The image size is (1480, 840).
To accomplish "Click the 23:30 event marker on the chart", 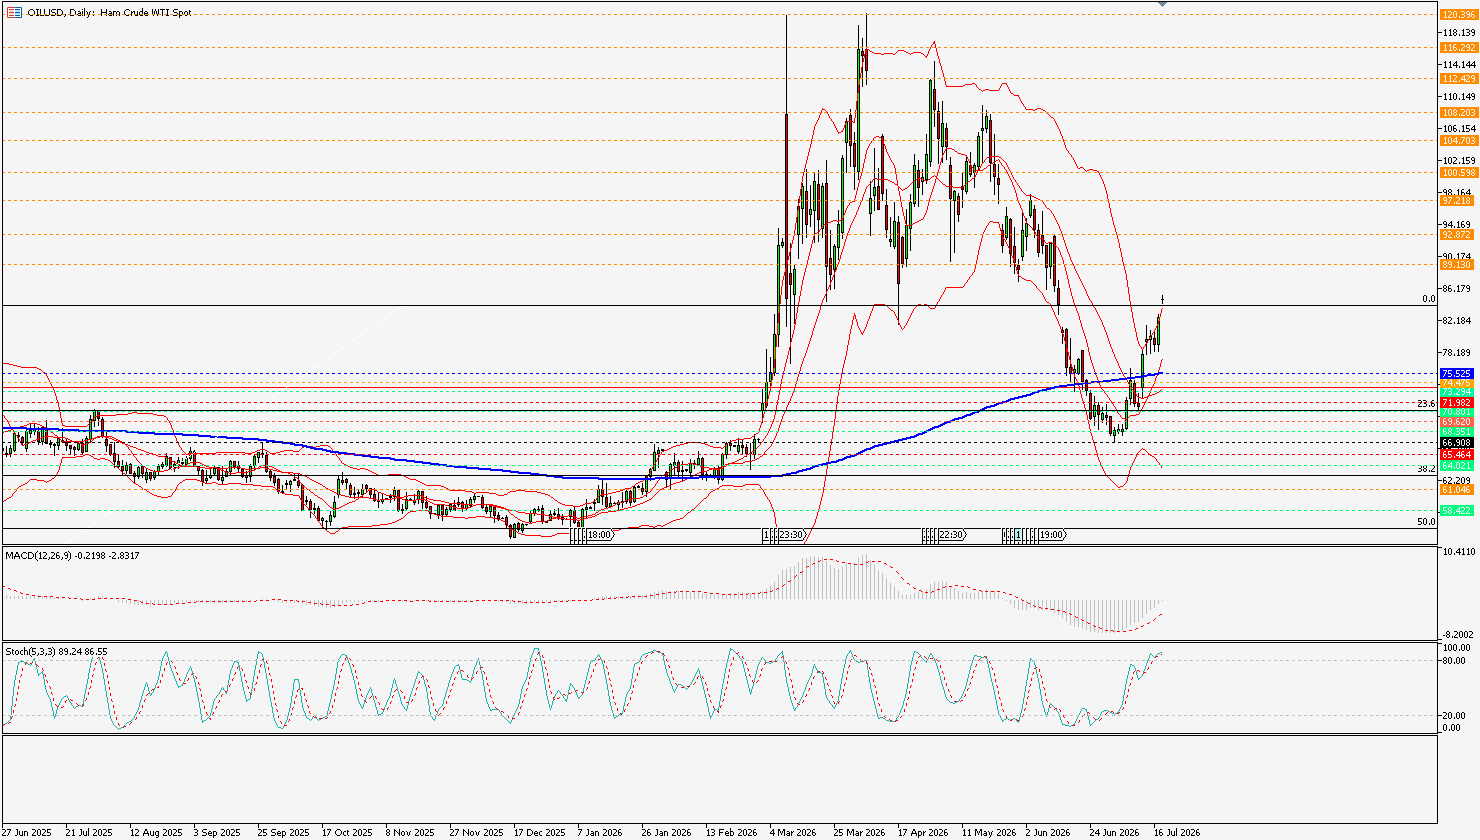I will (790, 535).
